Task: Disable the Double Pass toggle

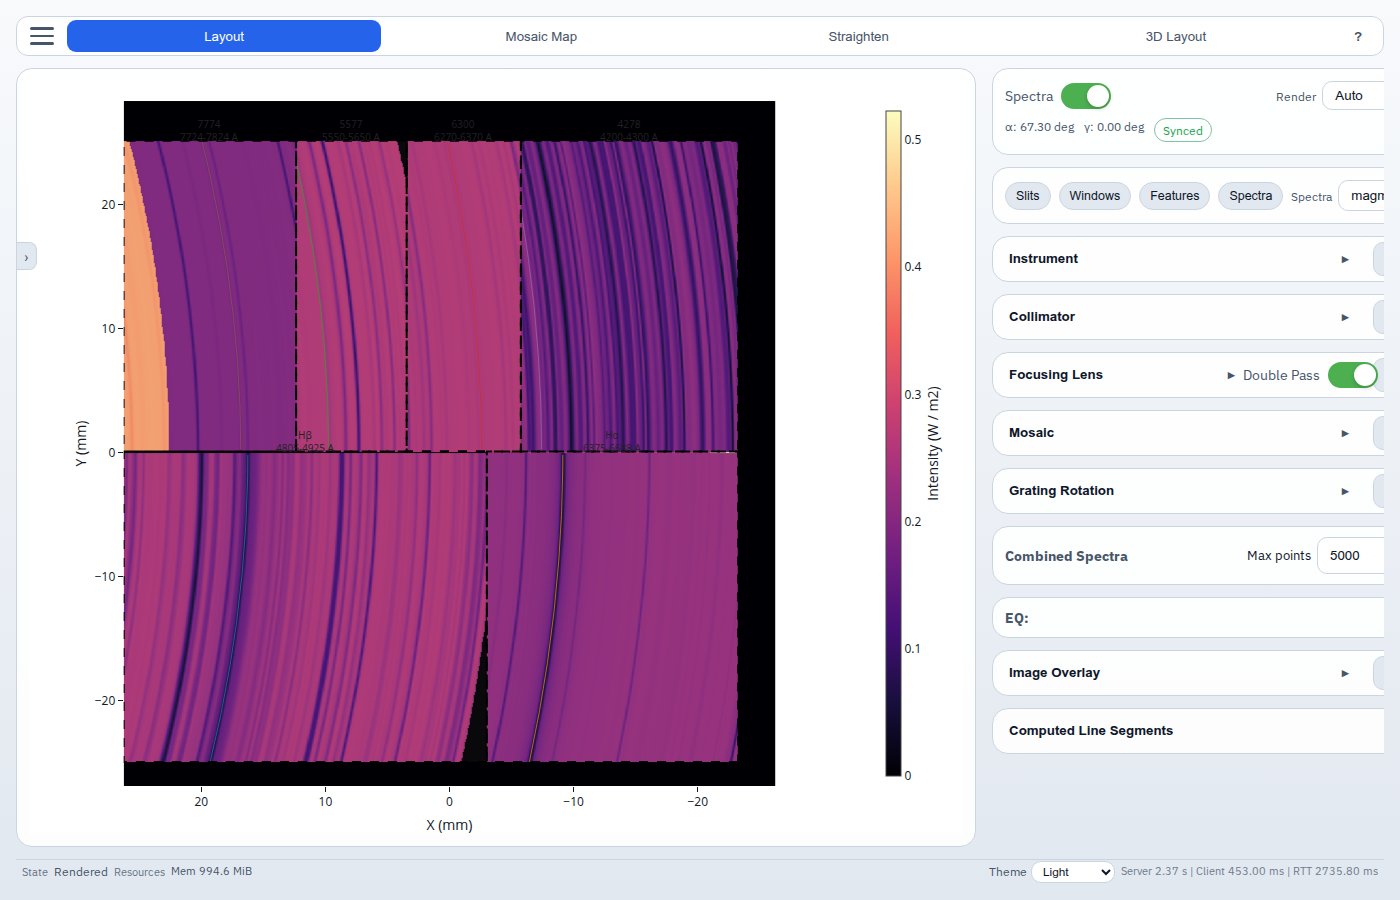Action: tap(1353, 375)
